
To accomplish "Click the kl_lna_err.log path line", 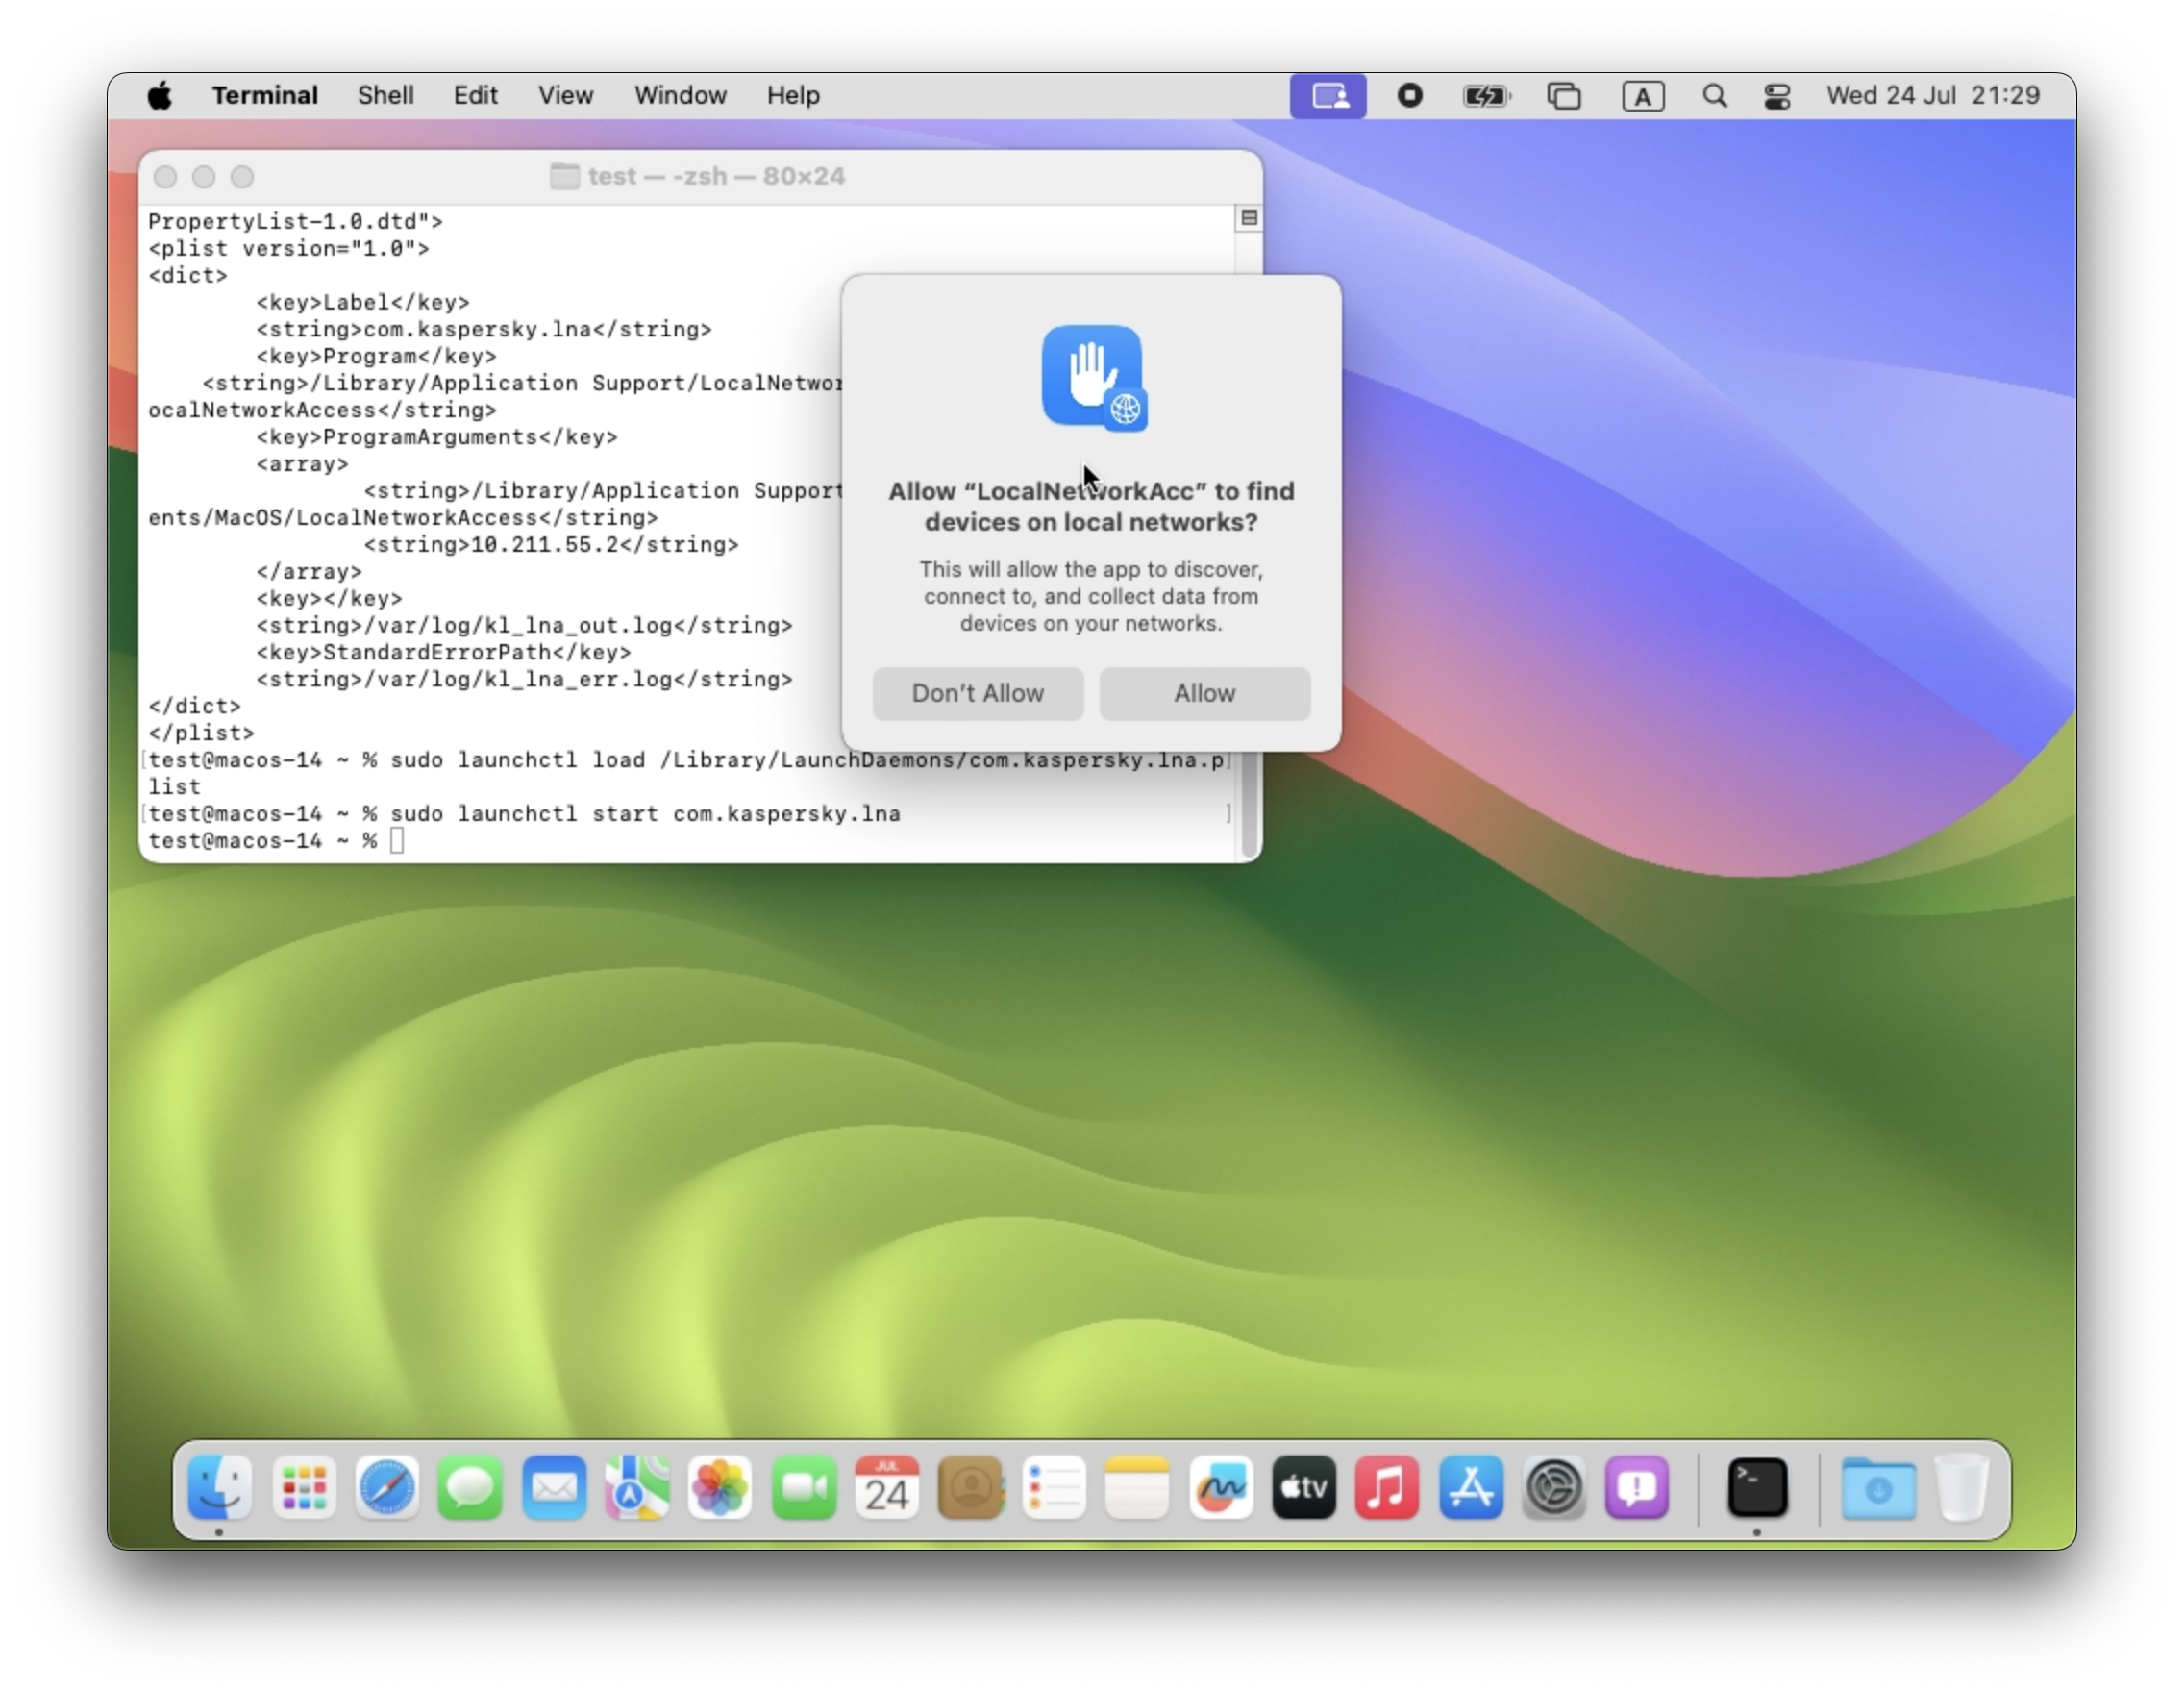I will pos(524,679).
